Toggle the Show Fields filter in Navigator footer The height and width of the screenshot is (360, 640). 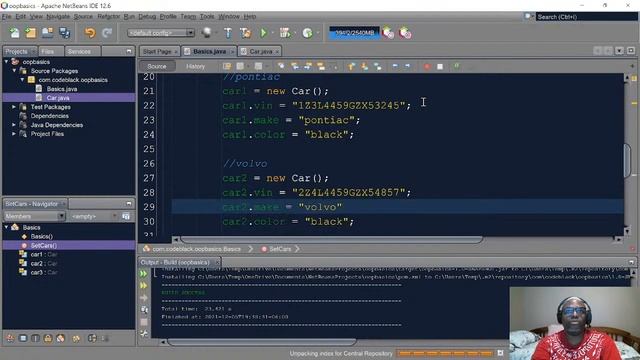click(x=23, y=338)
